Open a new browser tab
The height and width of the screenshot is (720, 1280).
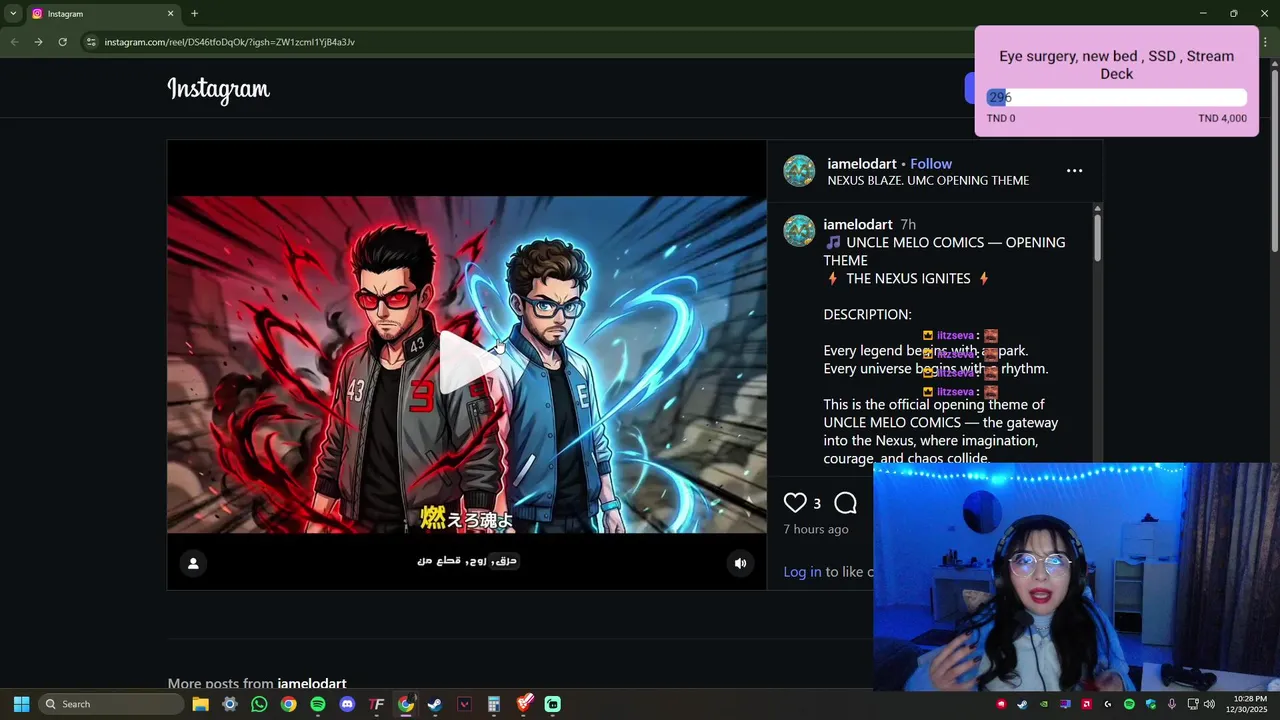tap(194, 14)
